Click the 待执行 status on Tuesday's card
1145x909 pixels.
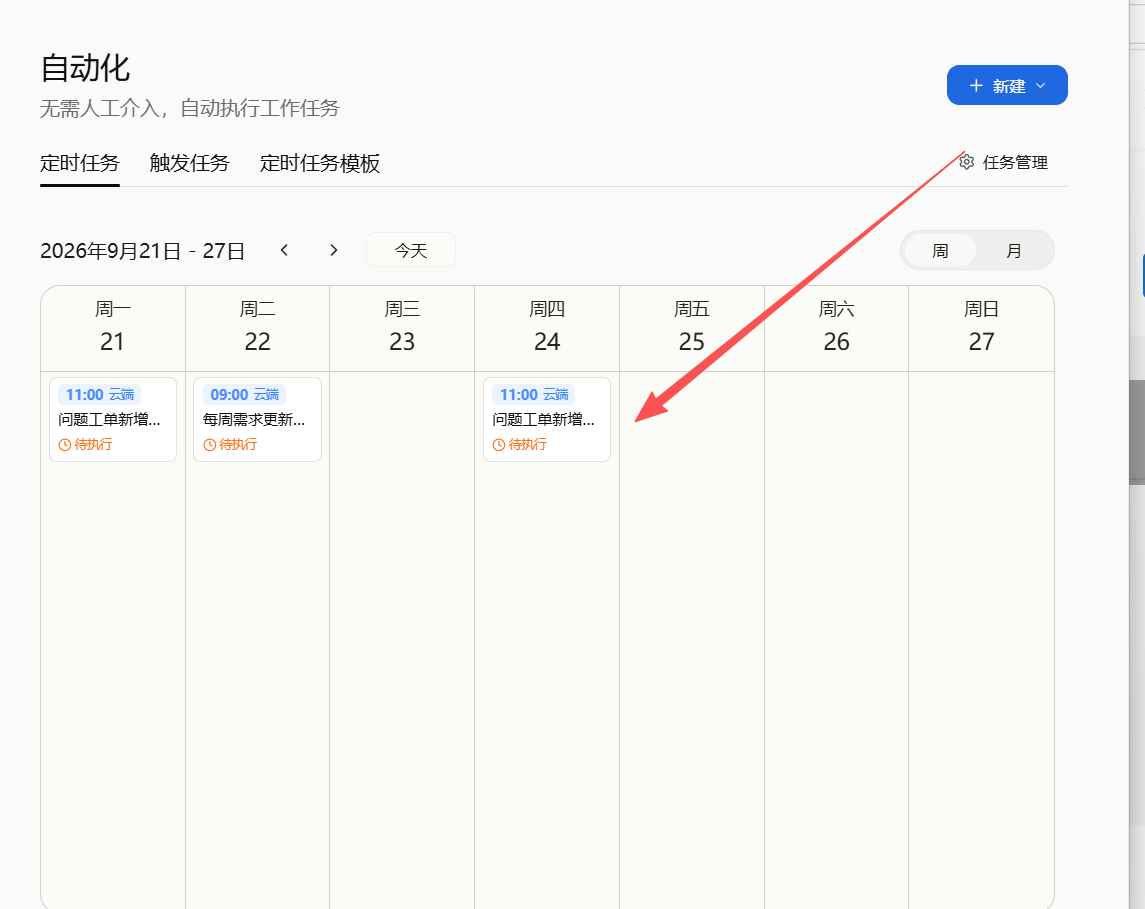[x=230, y=445]
